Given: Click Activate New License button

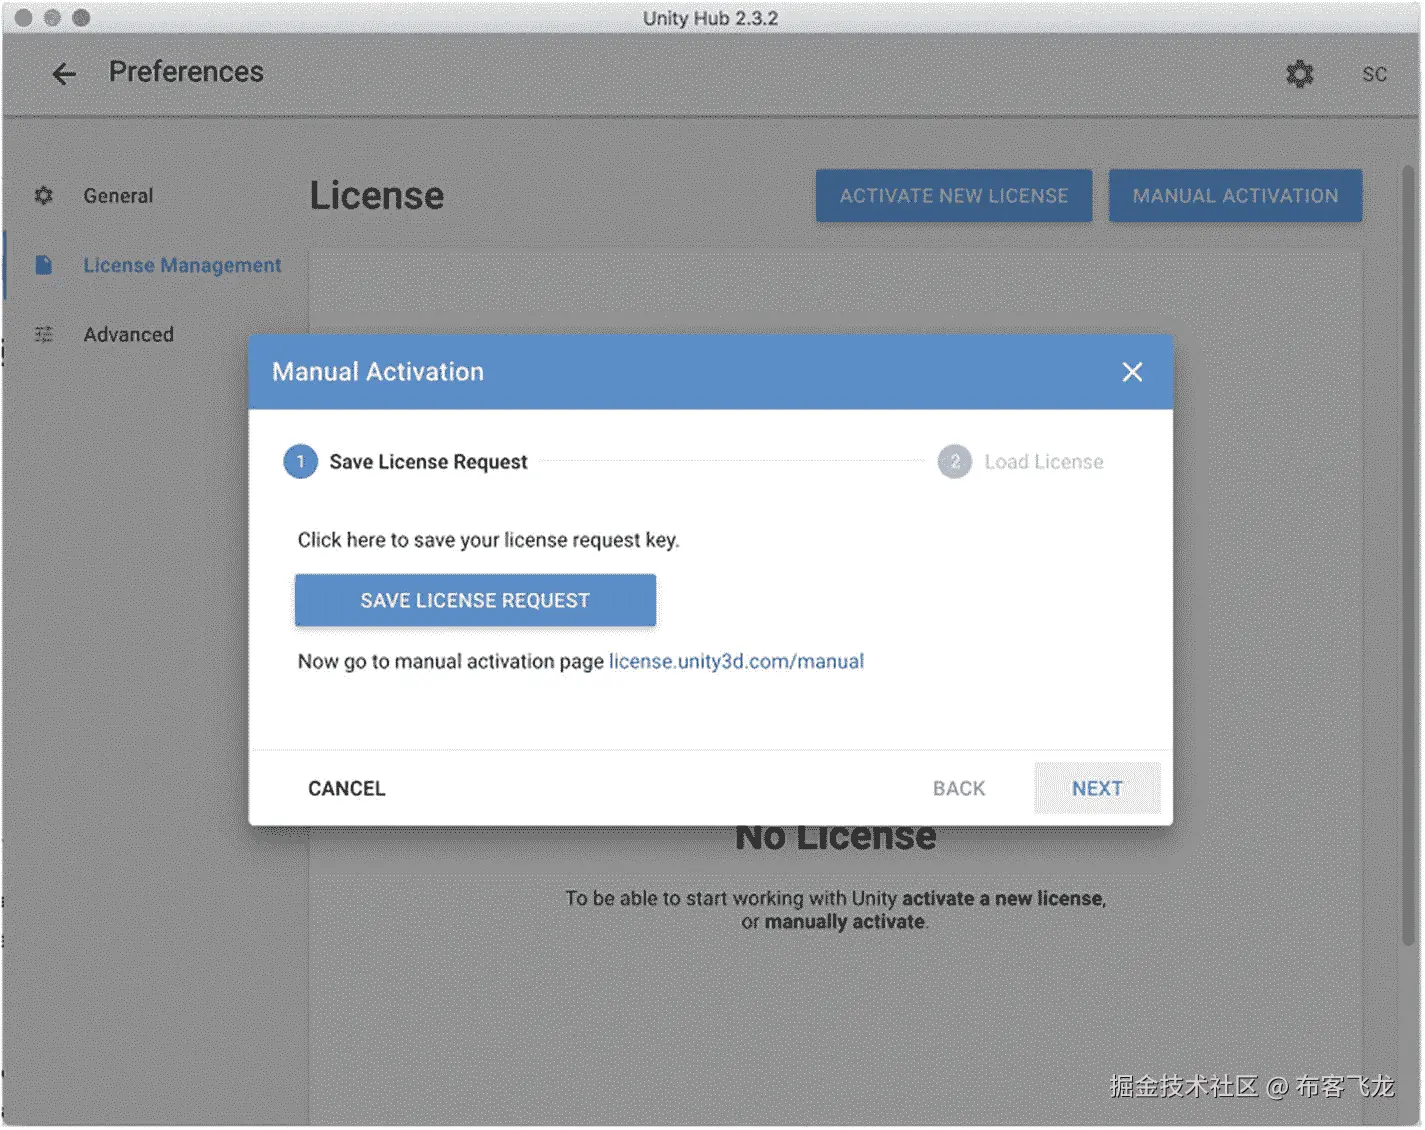Looking at the screenshot, I should pyautogui.click(x=954, y=196).
